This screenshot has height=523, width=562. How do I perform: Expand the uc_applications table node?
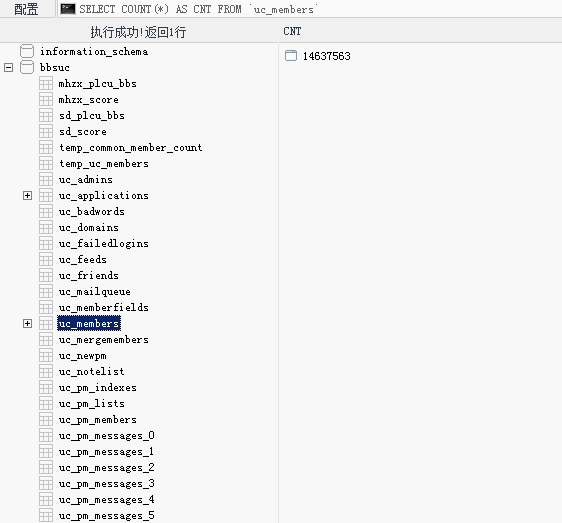click(x=27, y=195)
